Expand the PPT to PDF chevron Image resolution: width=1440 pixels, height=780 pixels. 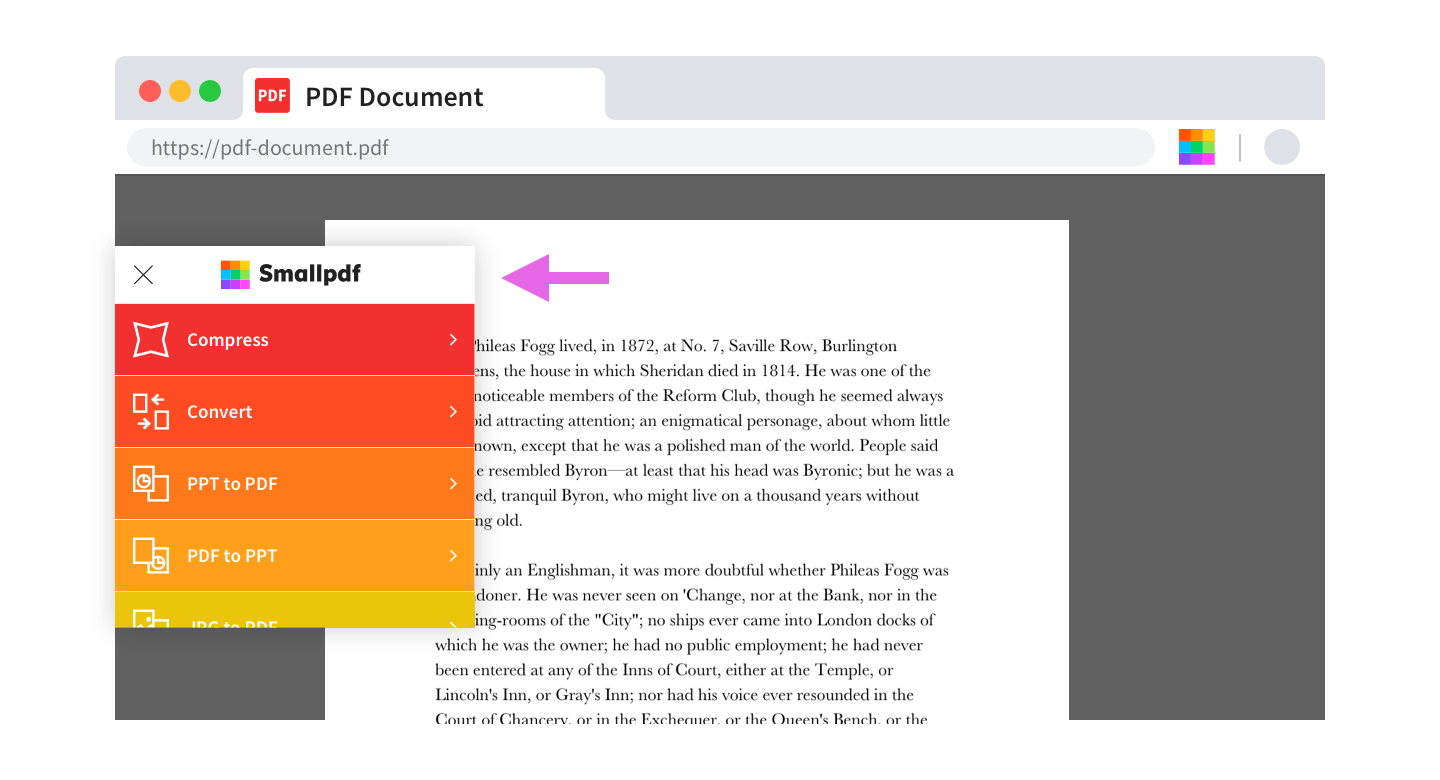tap(453, 484)
